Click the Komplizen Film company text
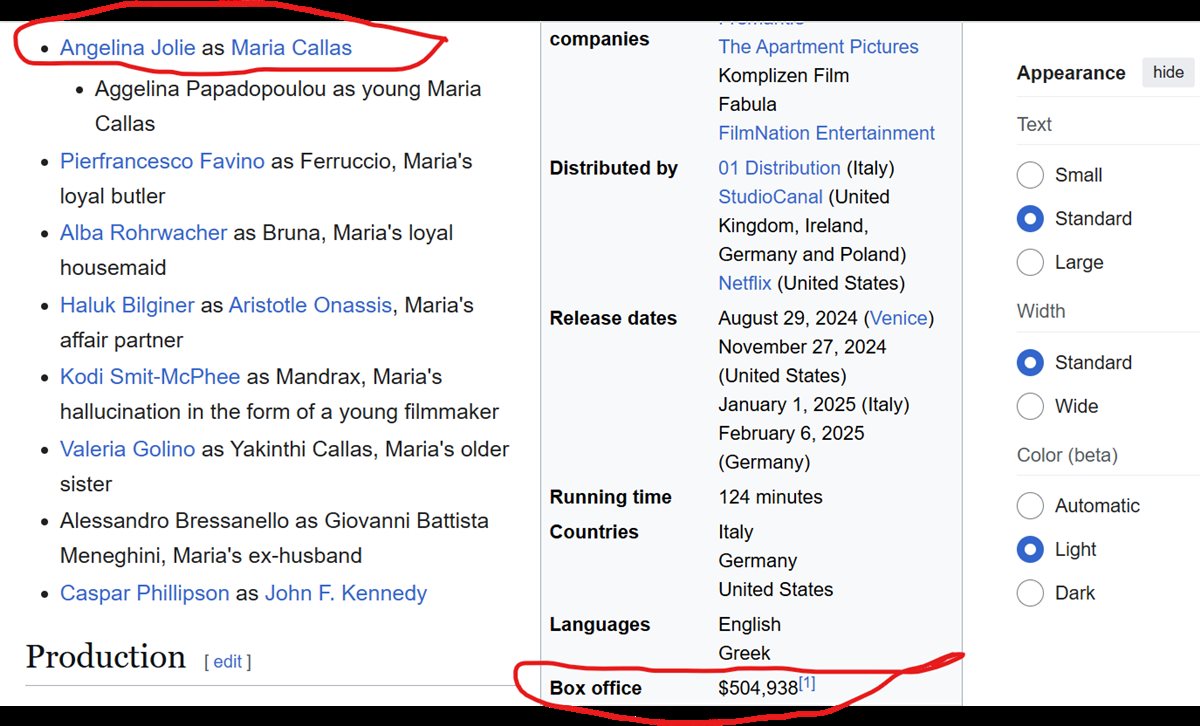The width and height of the screenshot is (1200, 726). pos(783,75)
